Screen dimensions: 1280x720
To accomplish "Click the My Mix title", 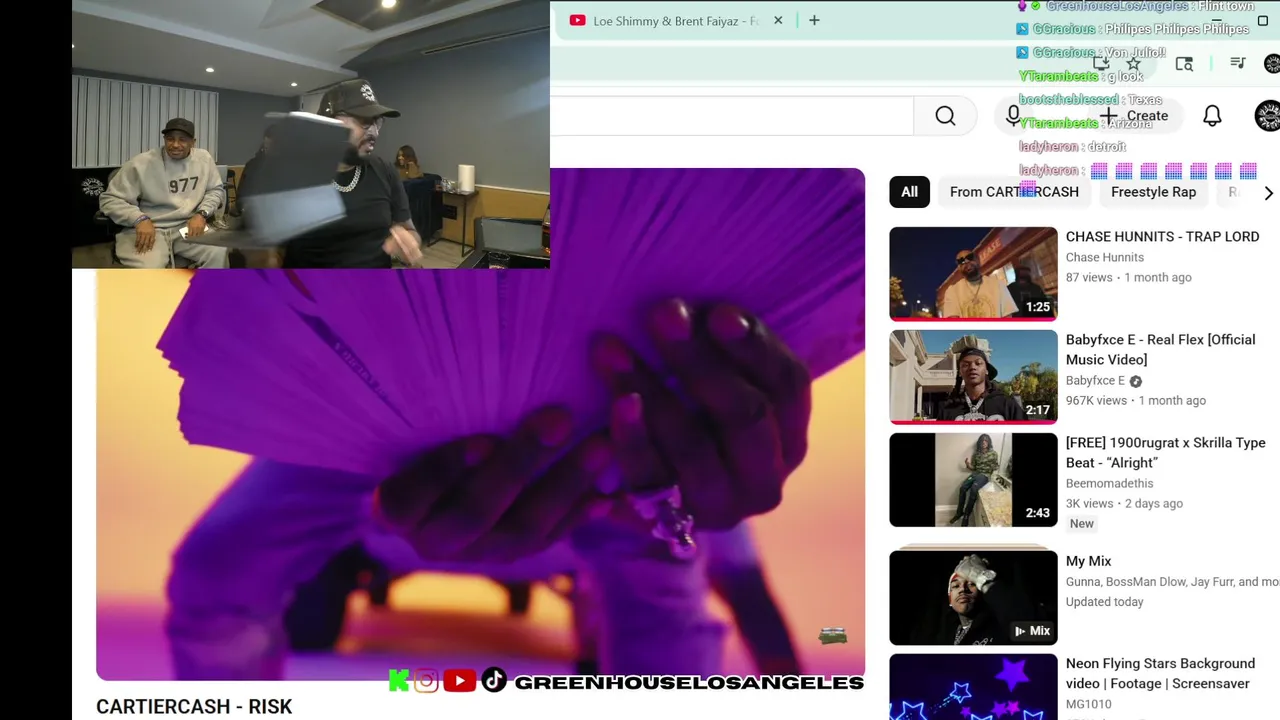I will 1088,561.
